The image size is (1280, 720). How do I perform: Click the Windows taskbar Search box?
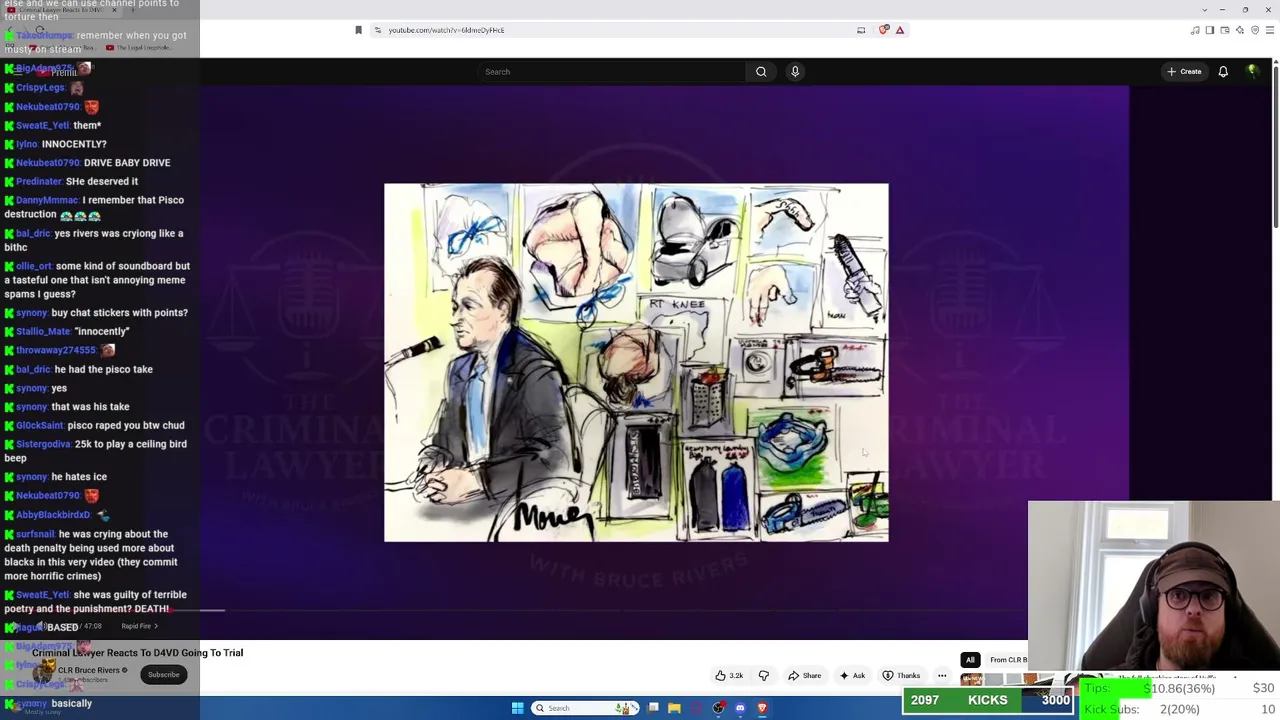[x=586, y=709]
